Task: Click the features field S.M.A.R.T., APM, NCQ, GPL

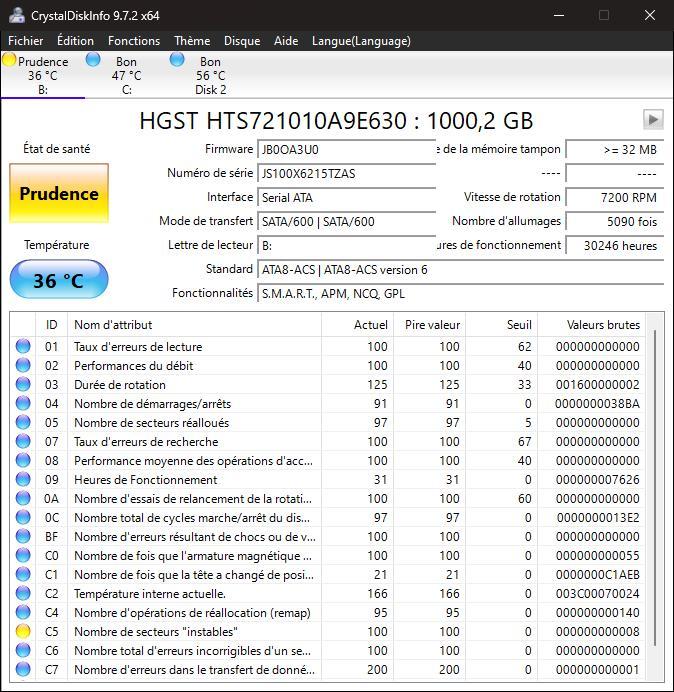Action: [460, 293]
